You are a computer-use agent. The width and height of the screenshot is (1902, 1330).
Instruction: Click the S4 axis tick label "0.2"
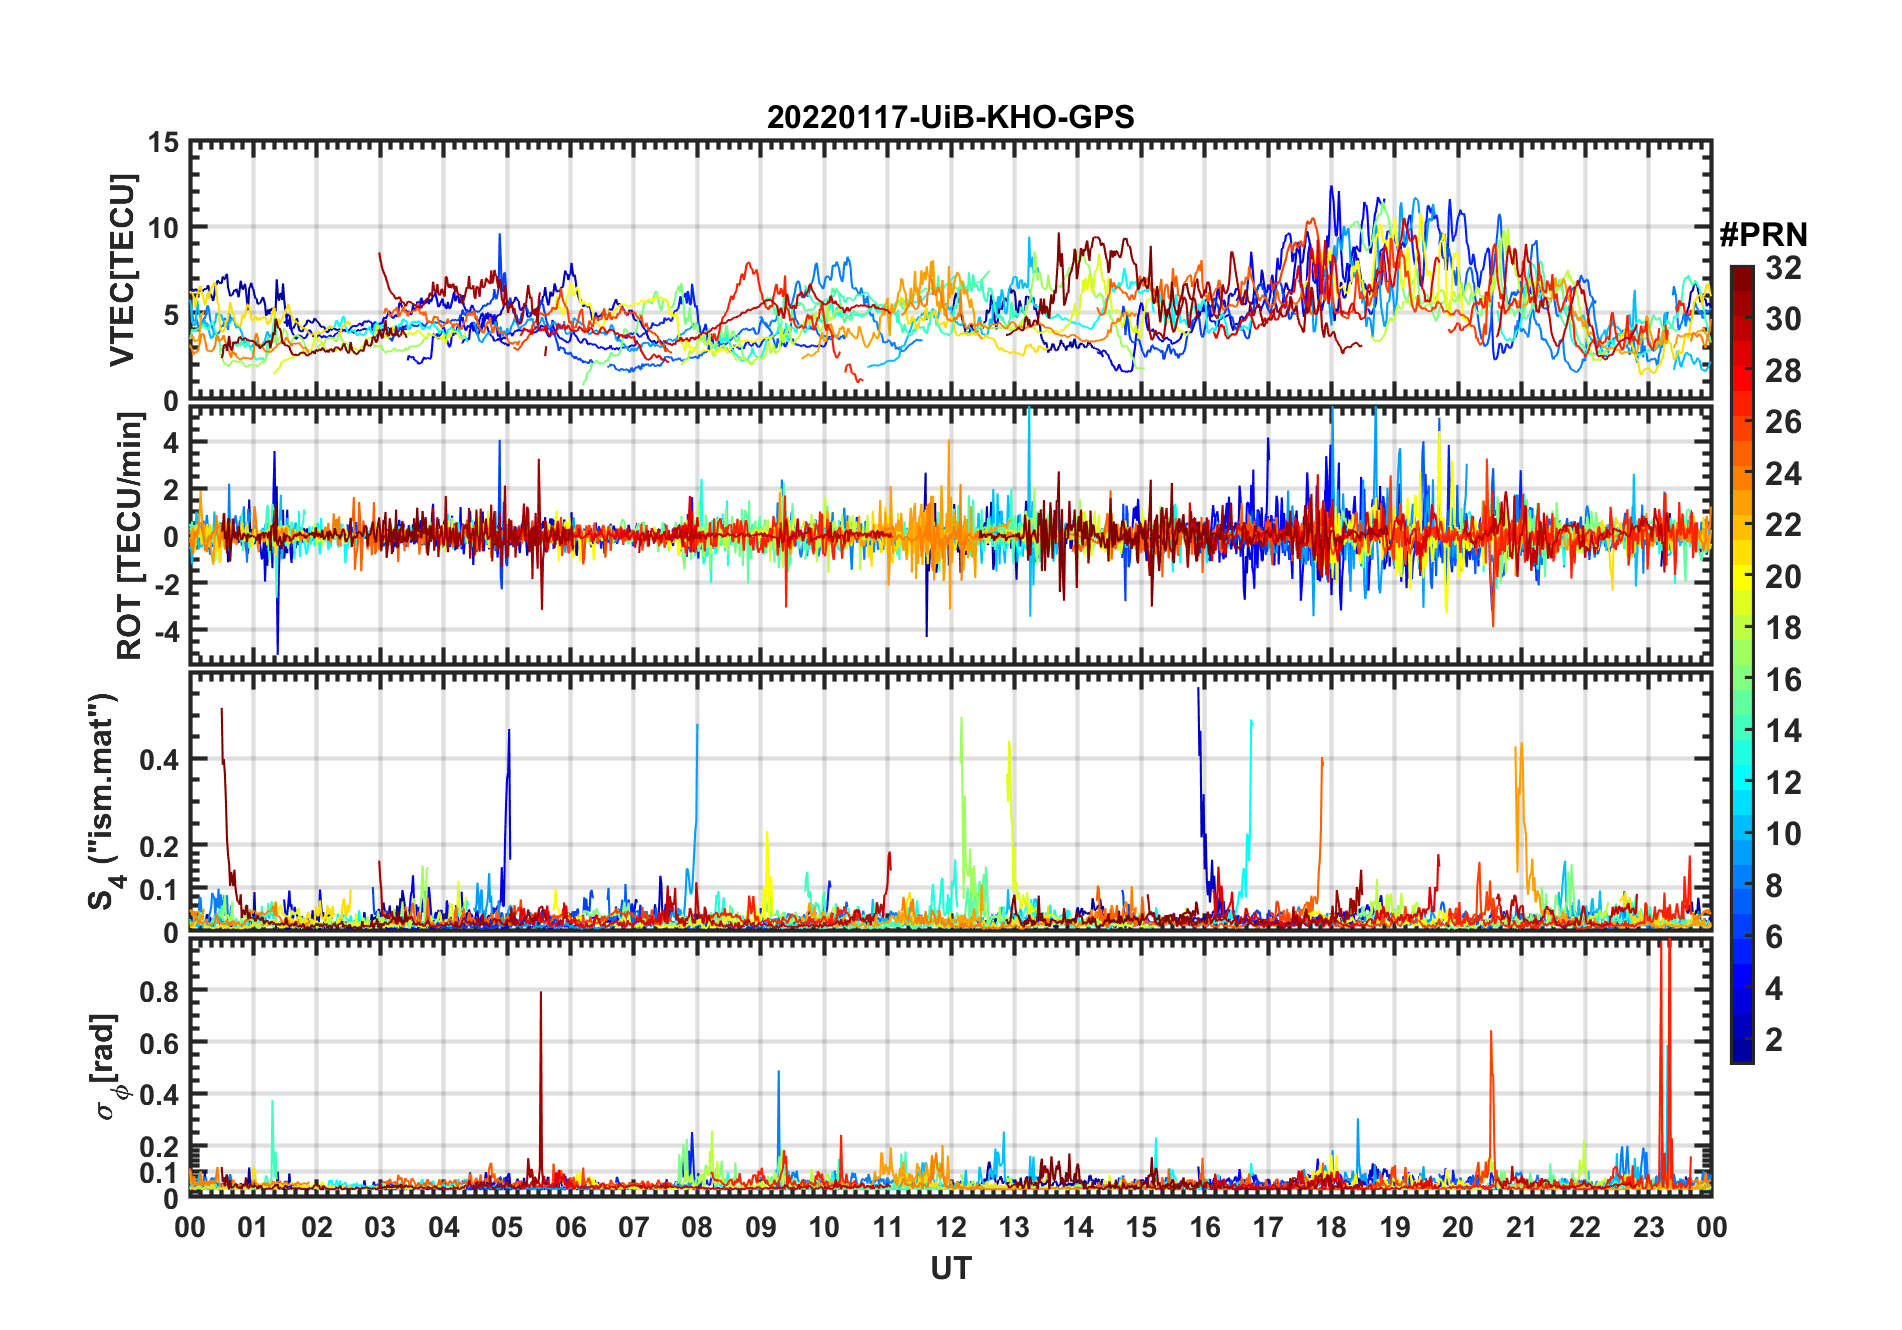159,846
